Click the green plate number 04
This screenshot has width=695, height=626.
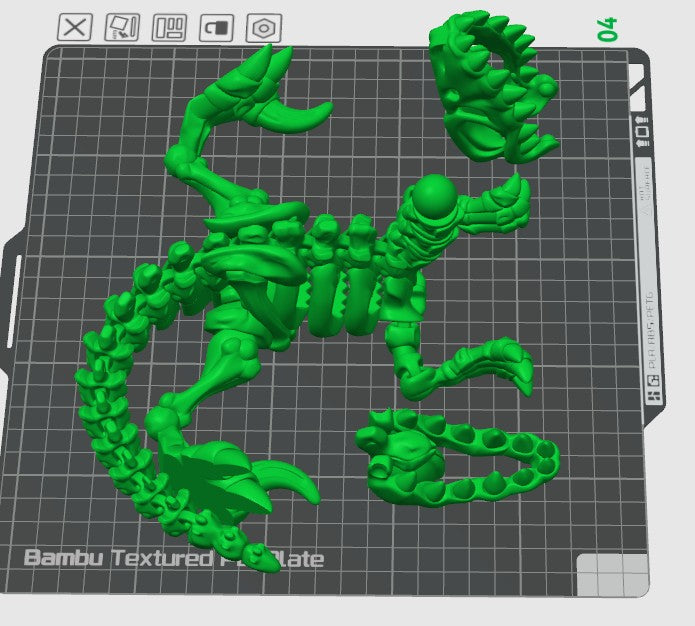pos(608,29)
